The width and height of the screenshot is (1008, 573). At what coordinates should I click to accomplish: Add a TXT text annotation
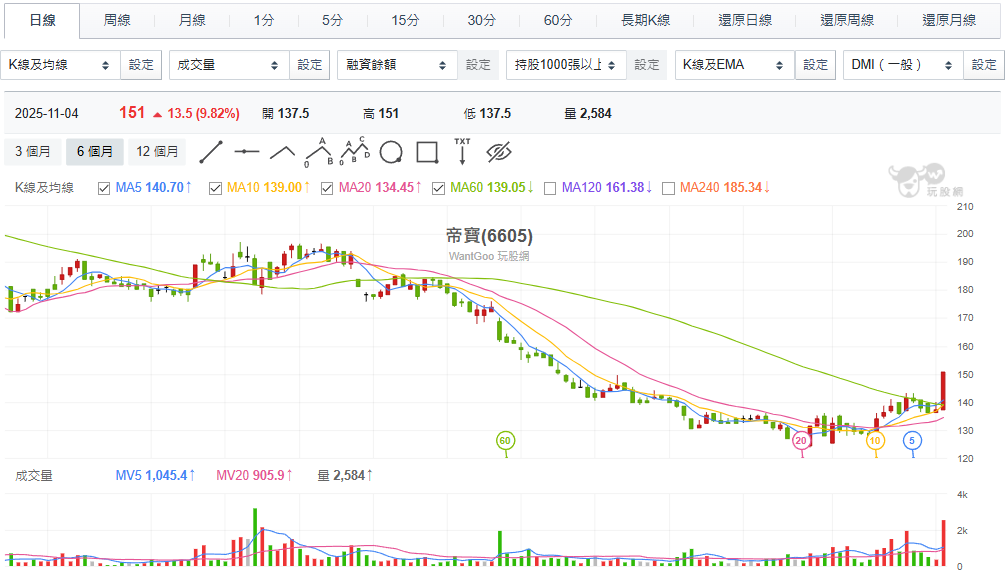coord(462,152)
